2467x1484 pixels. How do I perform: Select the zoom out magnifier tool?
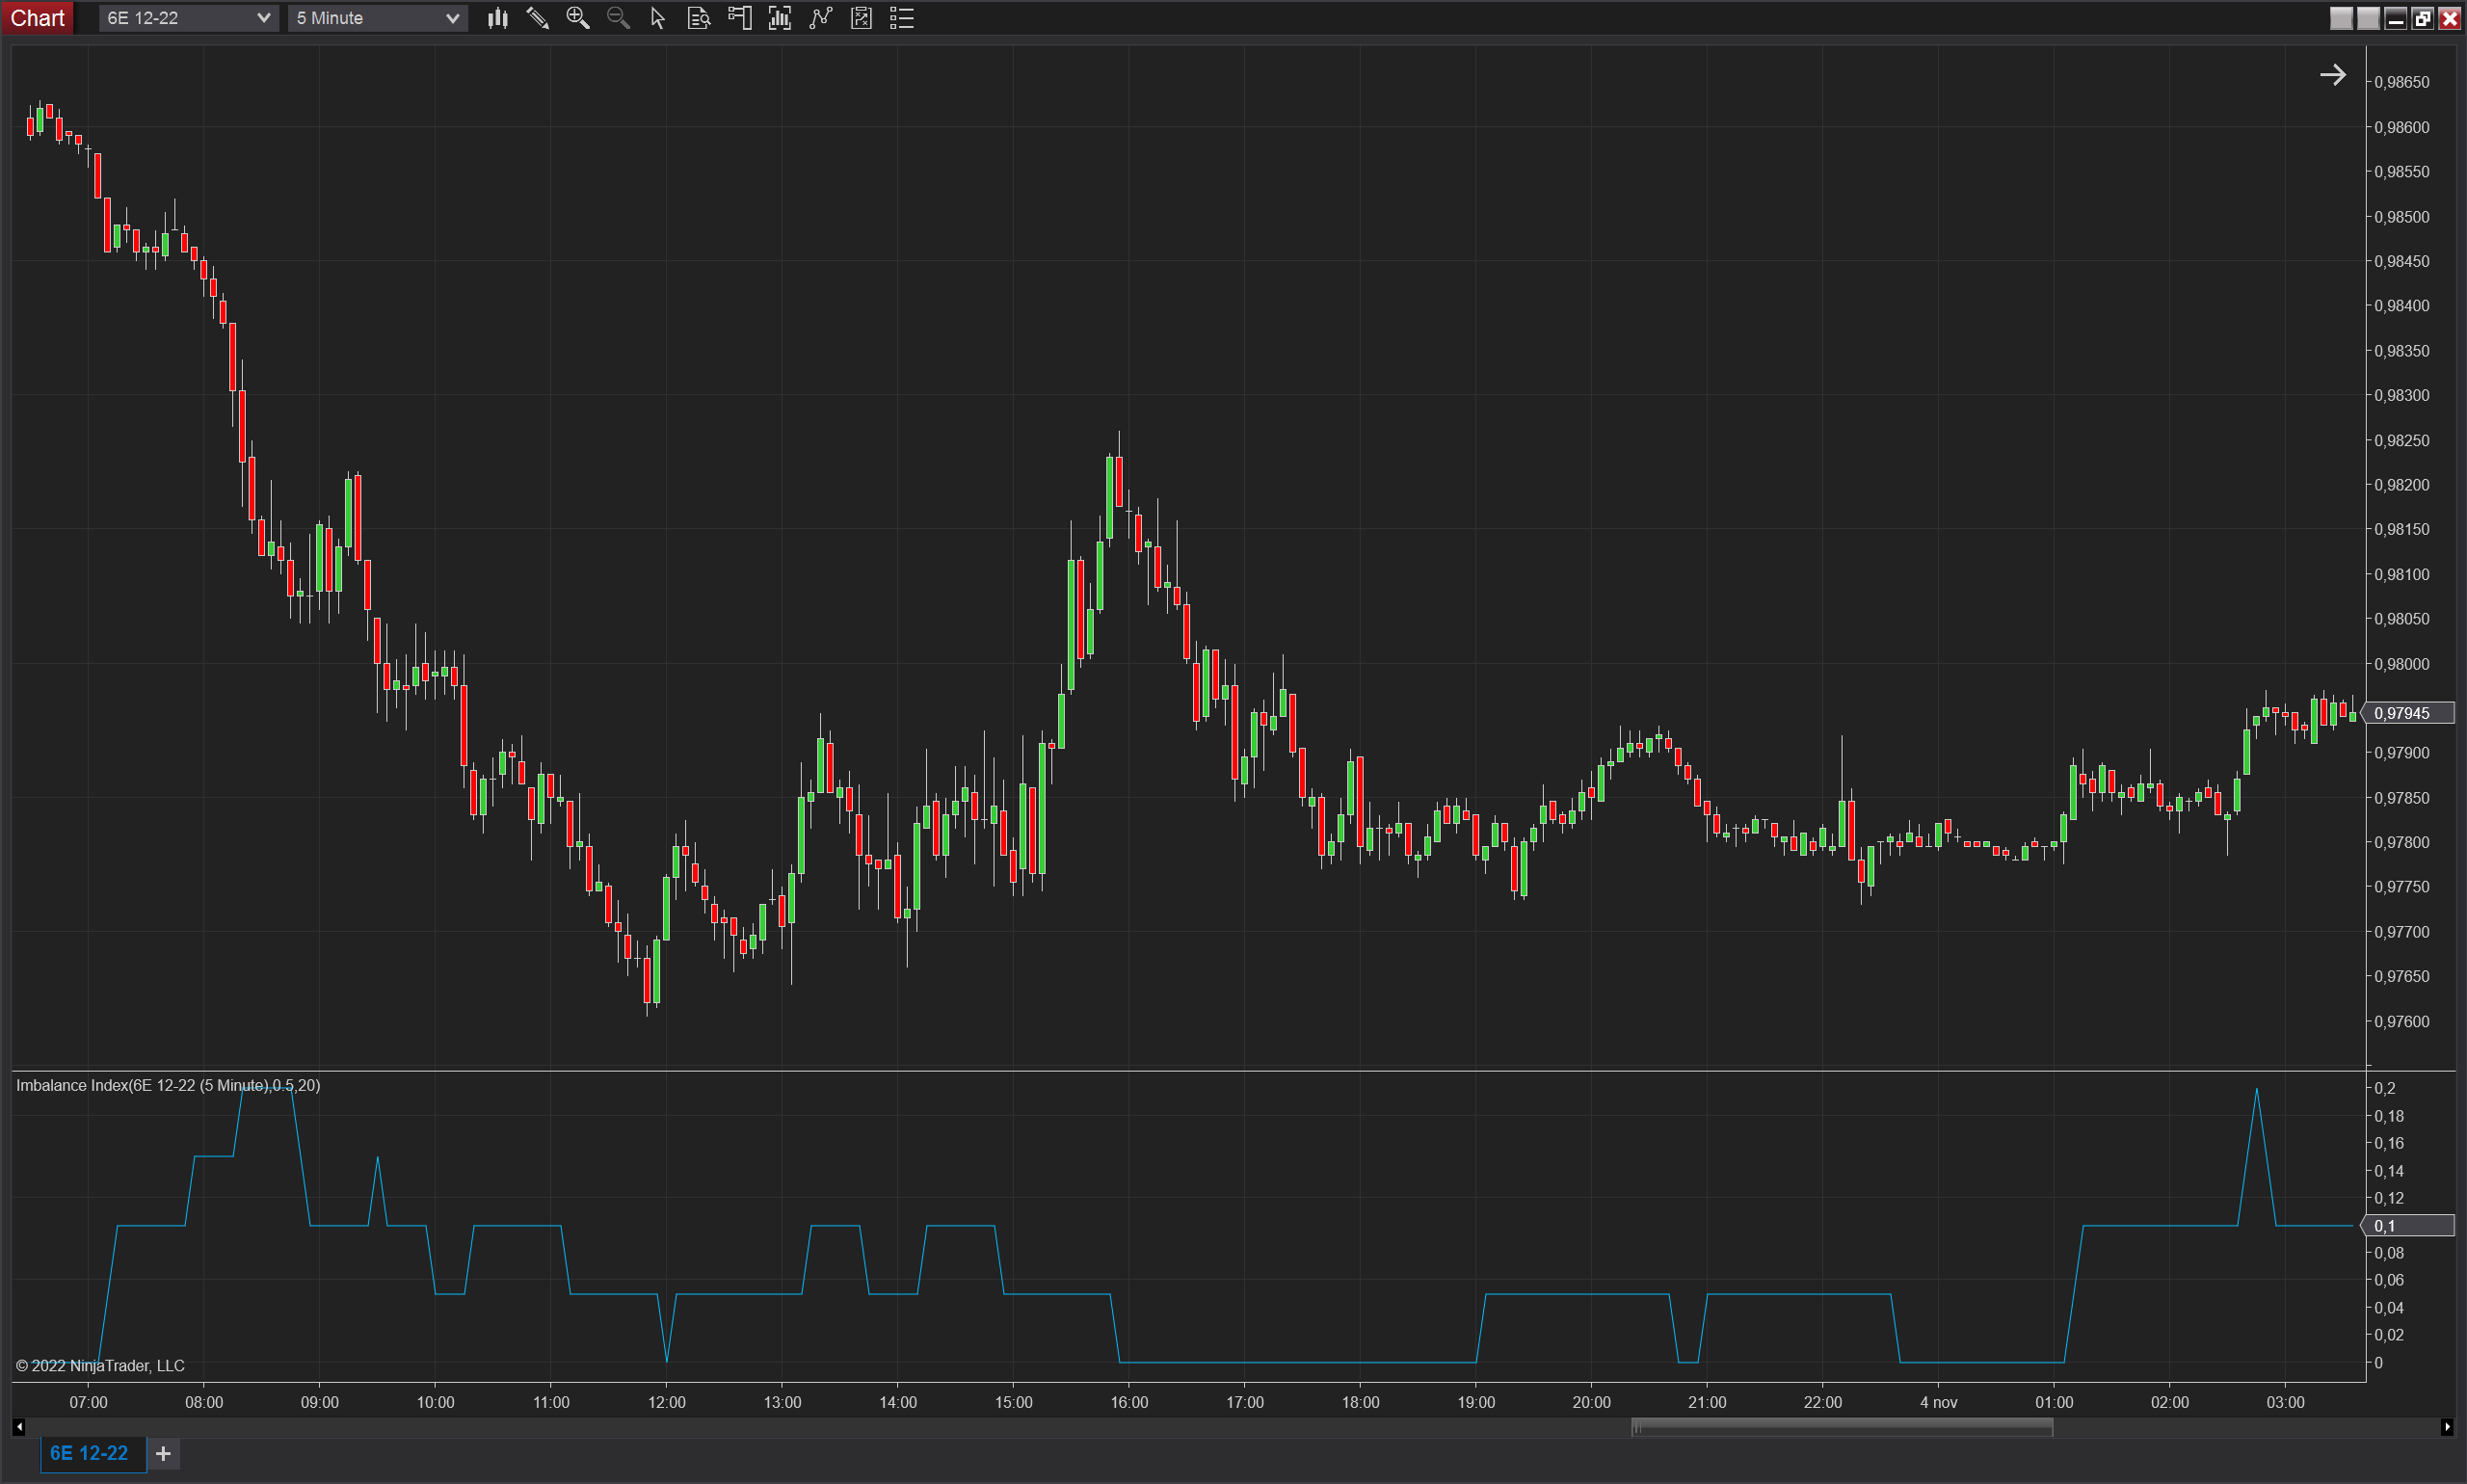618,18
